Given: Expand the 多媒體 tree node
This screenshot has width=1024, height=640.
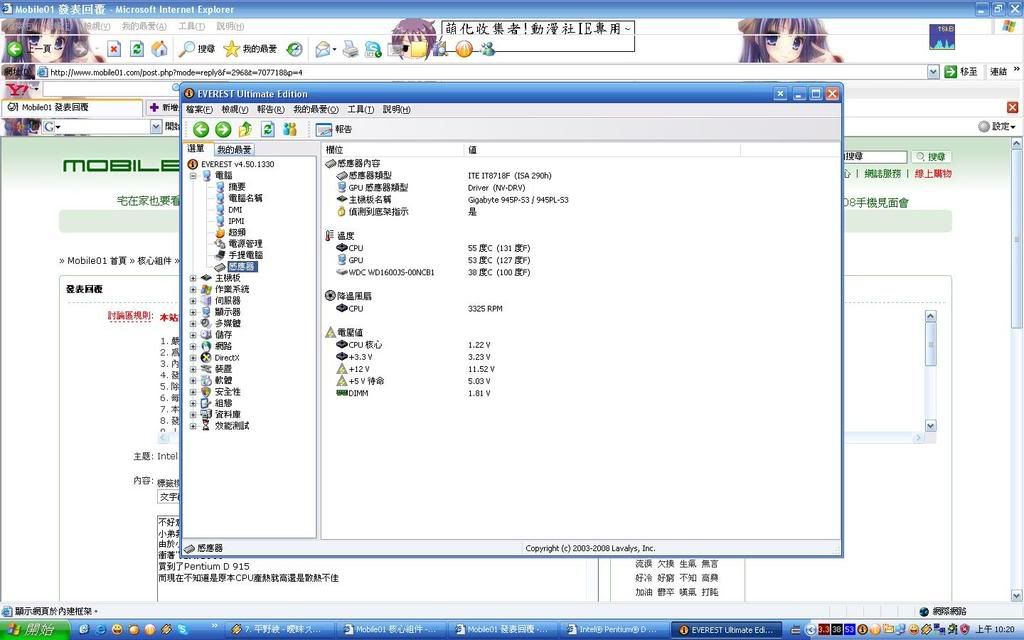Looking at the screenshot, I should (193, 323).
